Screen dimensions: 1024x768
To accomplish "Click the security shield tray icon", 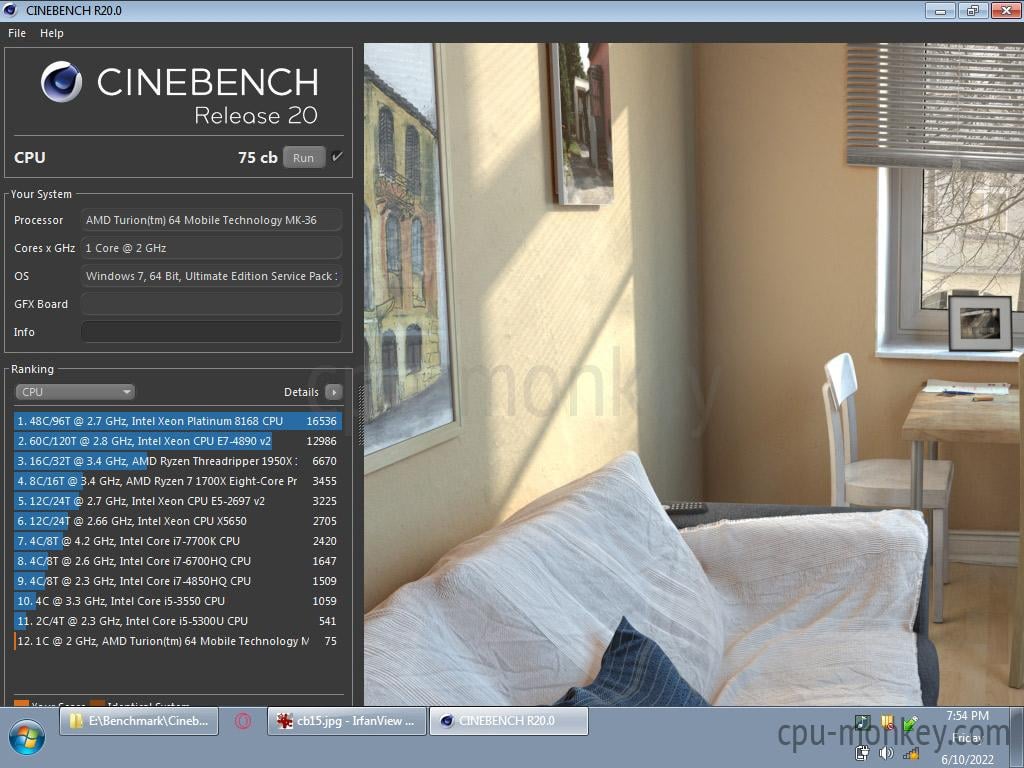I will click(x=887, y=722).
